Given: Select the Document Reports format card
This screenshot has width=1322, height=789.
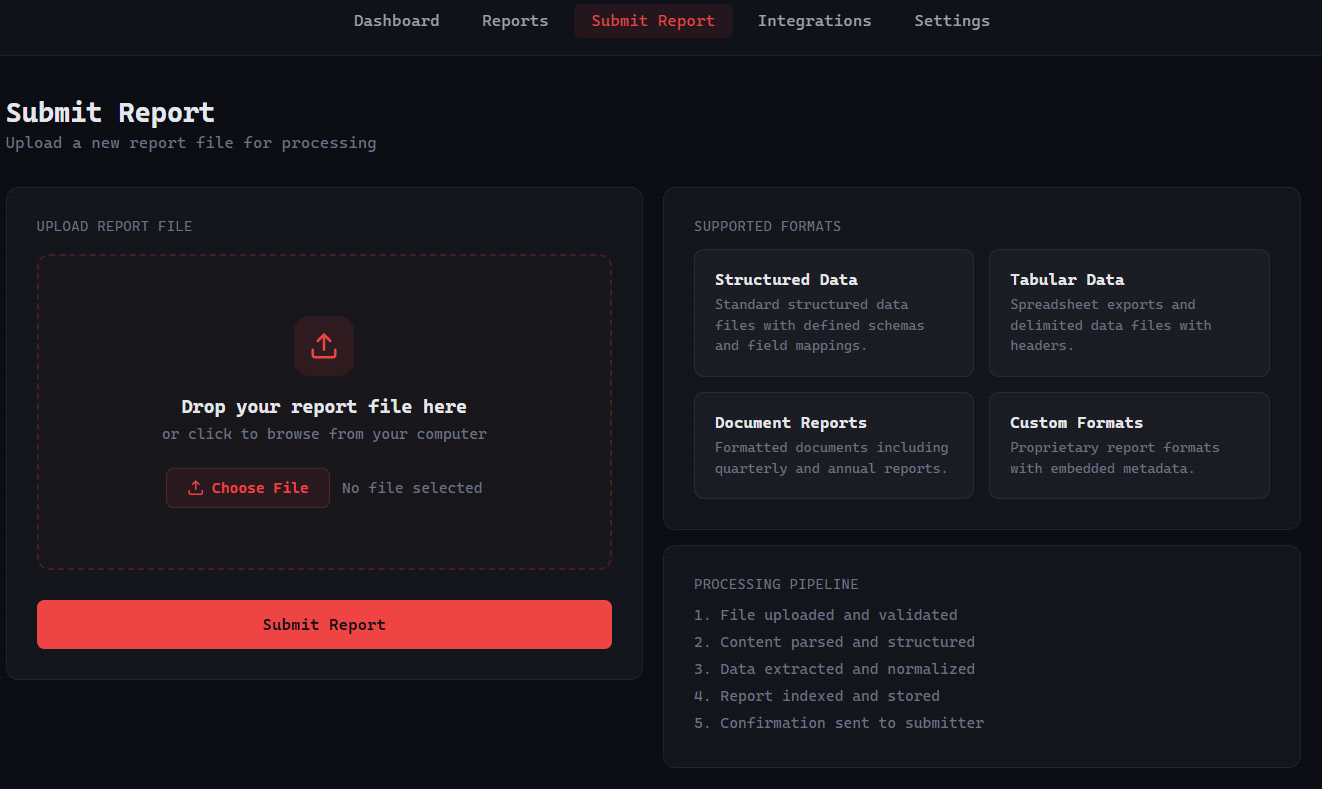Looking at the screenshot, I should pyautogui.click(x=834, y=445).
